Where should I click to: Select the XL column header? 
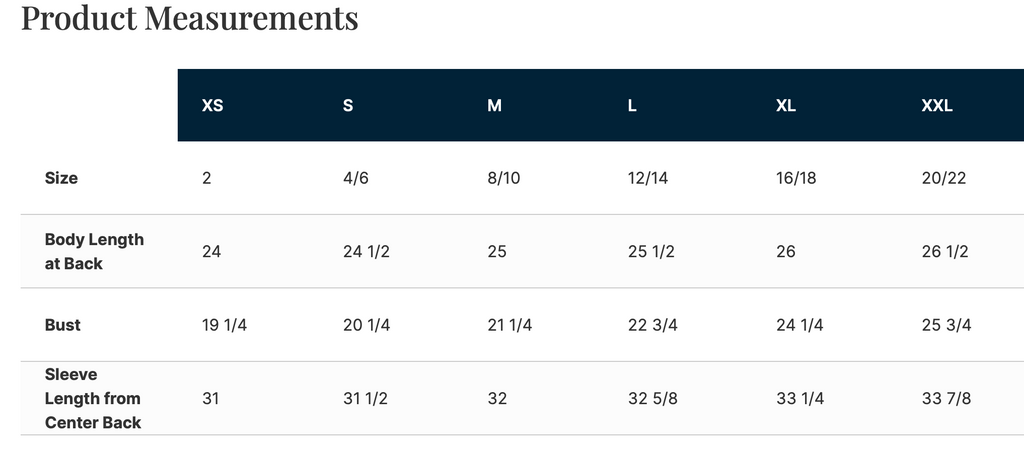786,105
